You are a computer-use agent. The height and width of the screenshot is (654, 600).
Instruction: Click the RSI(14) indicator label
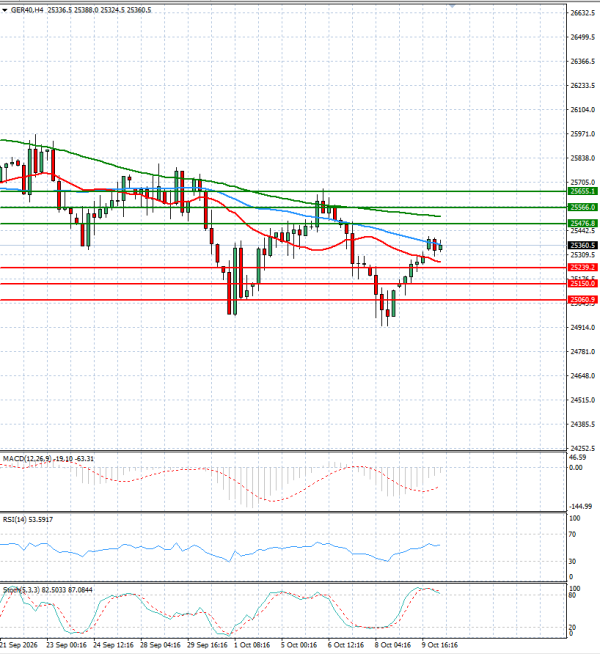click(15, 520)
